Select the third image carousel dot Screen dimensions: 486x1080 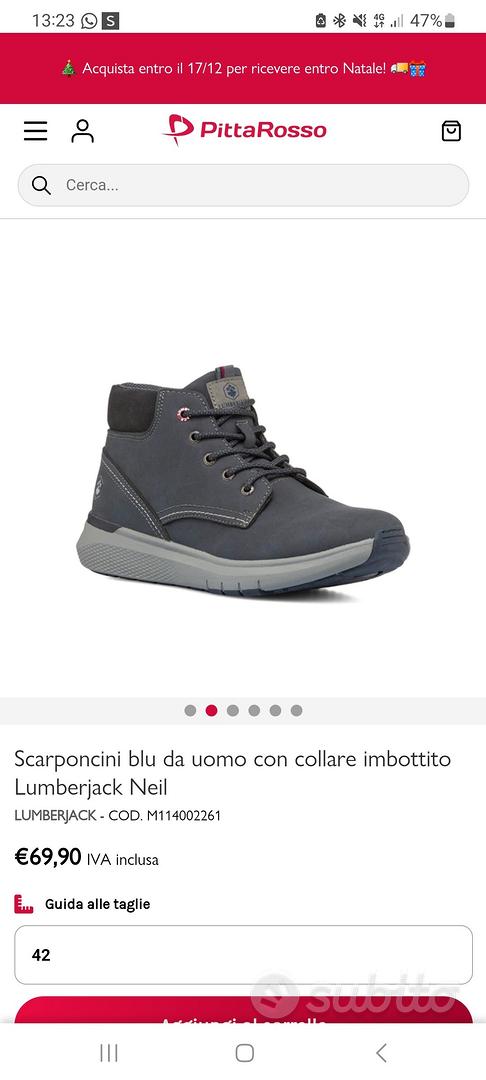click(x=233, y=711)
